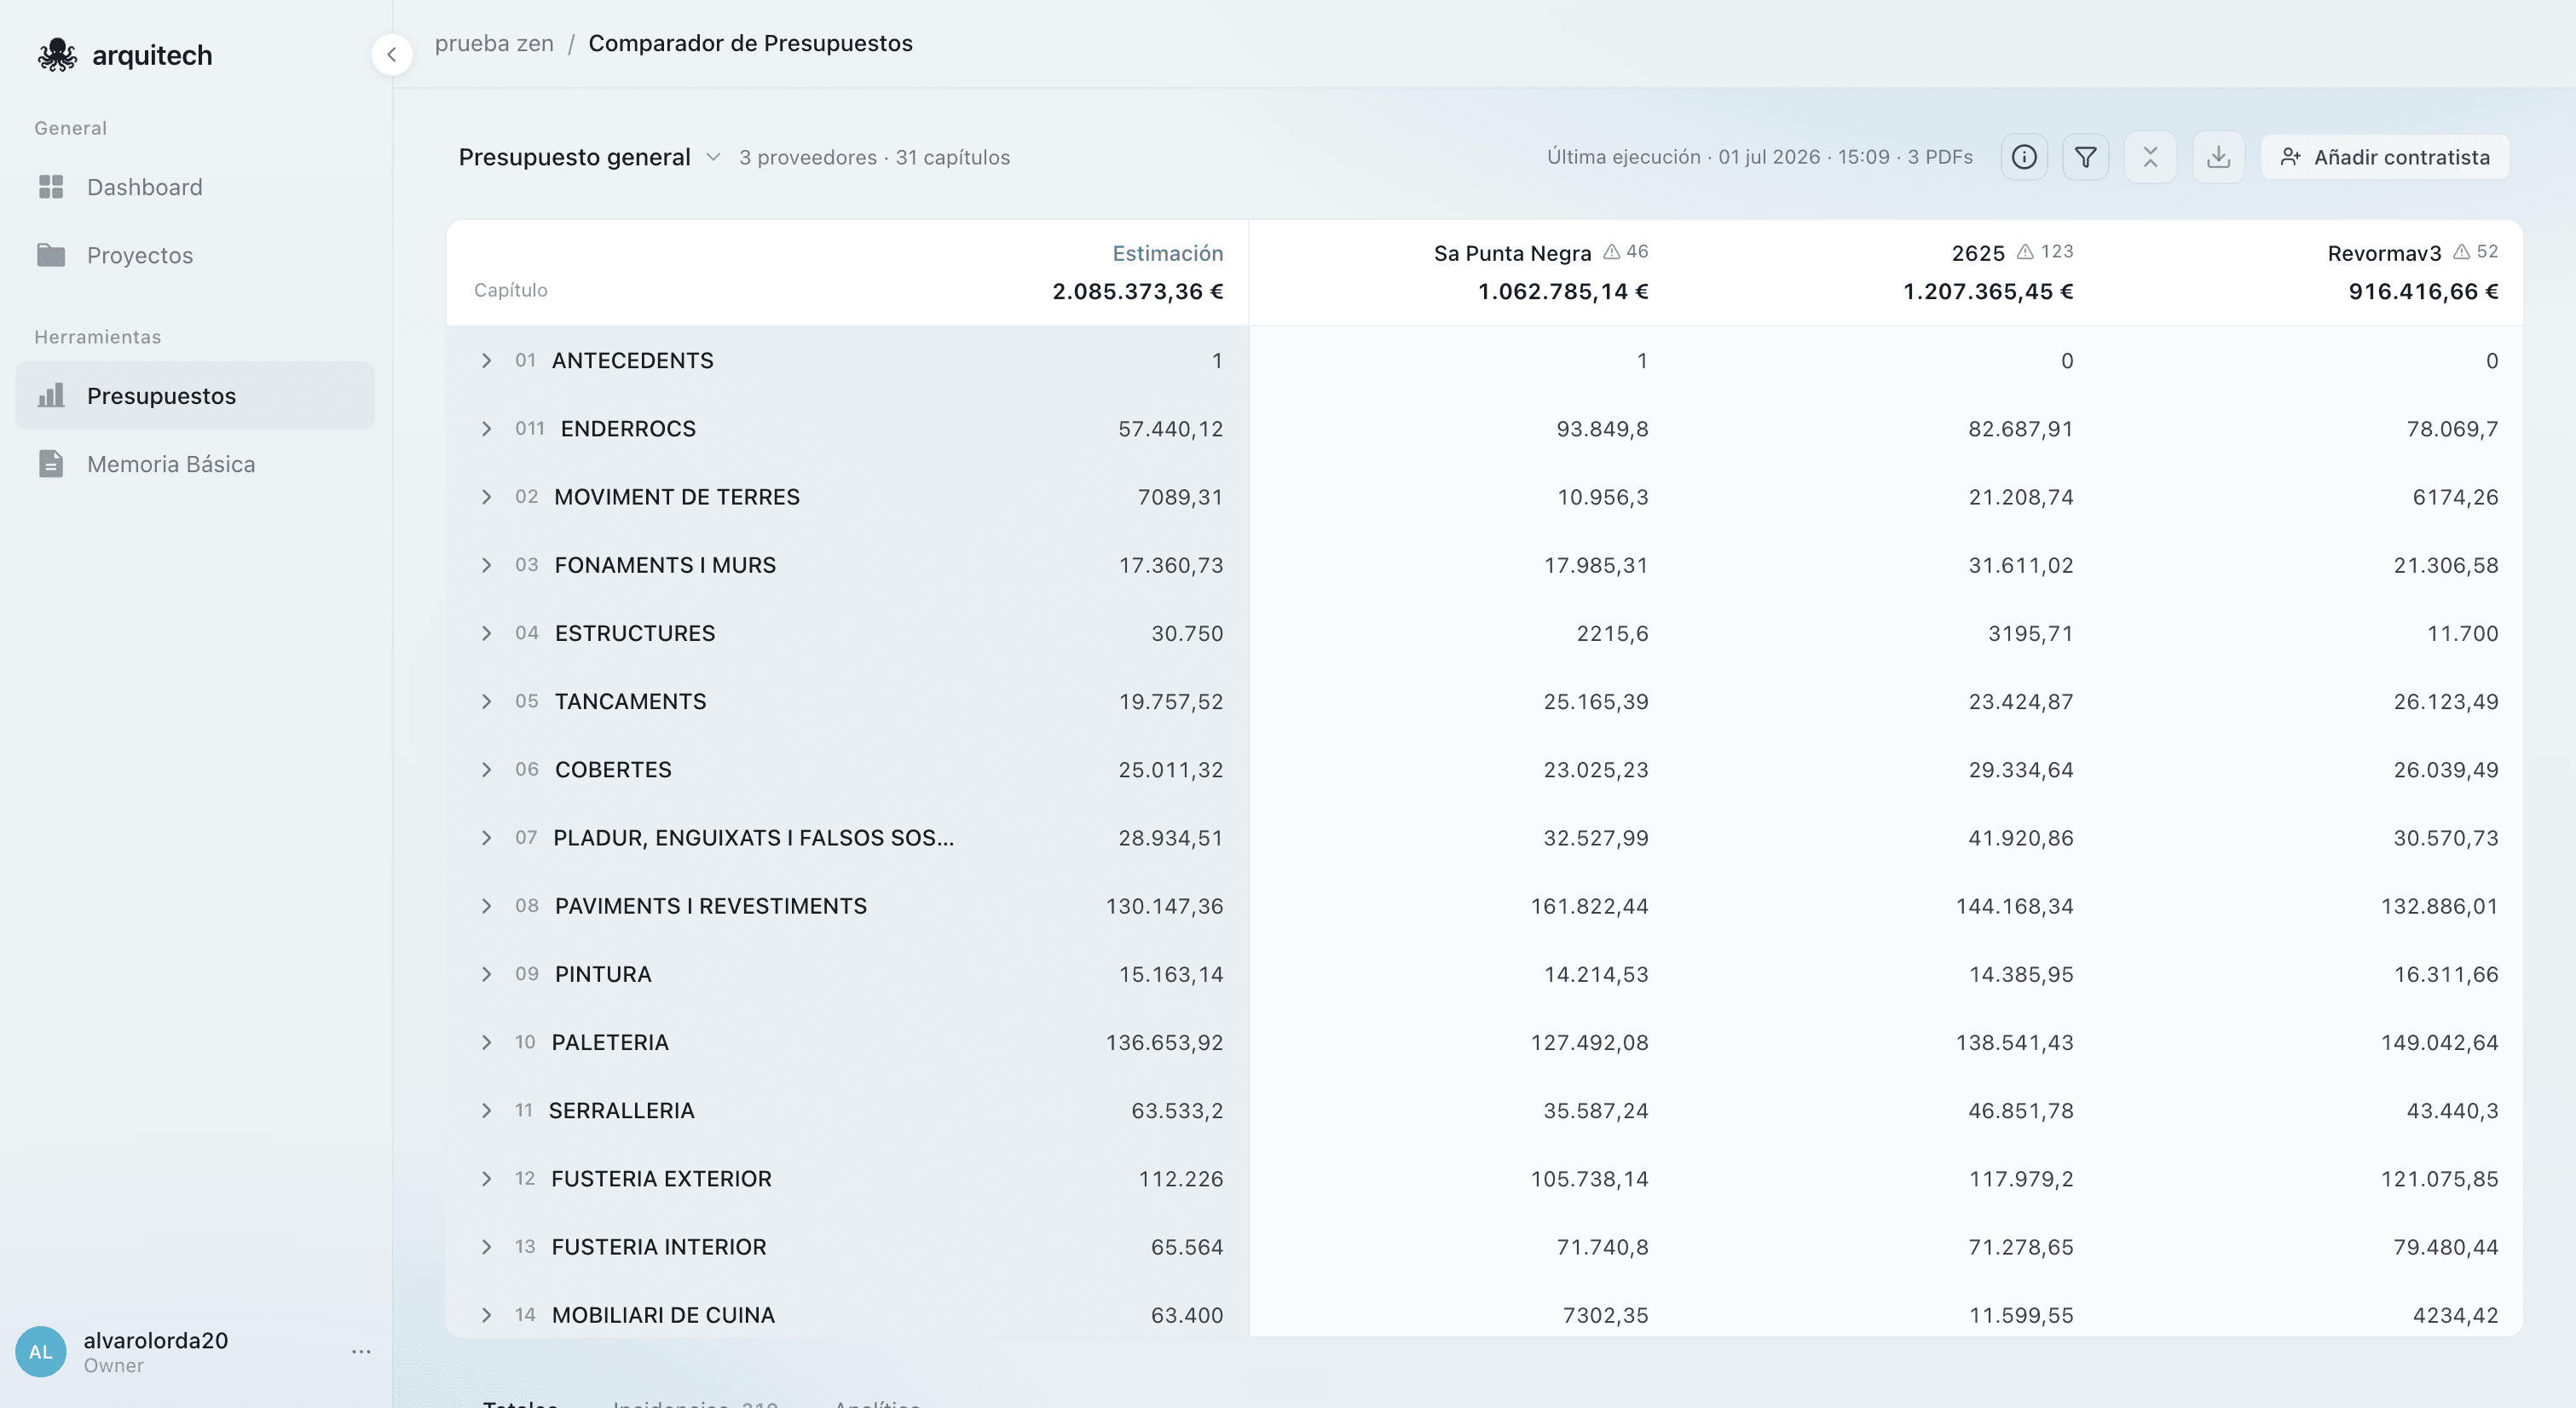Expand chapter 07 PLADUR, ENGUIXATS
This screenshot has width=2576, height=1408.
click(x=486, y=838)
